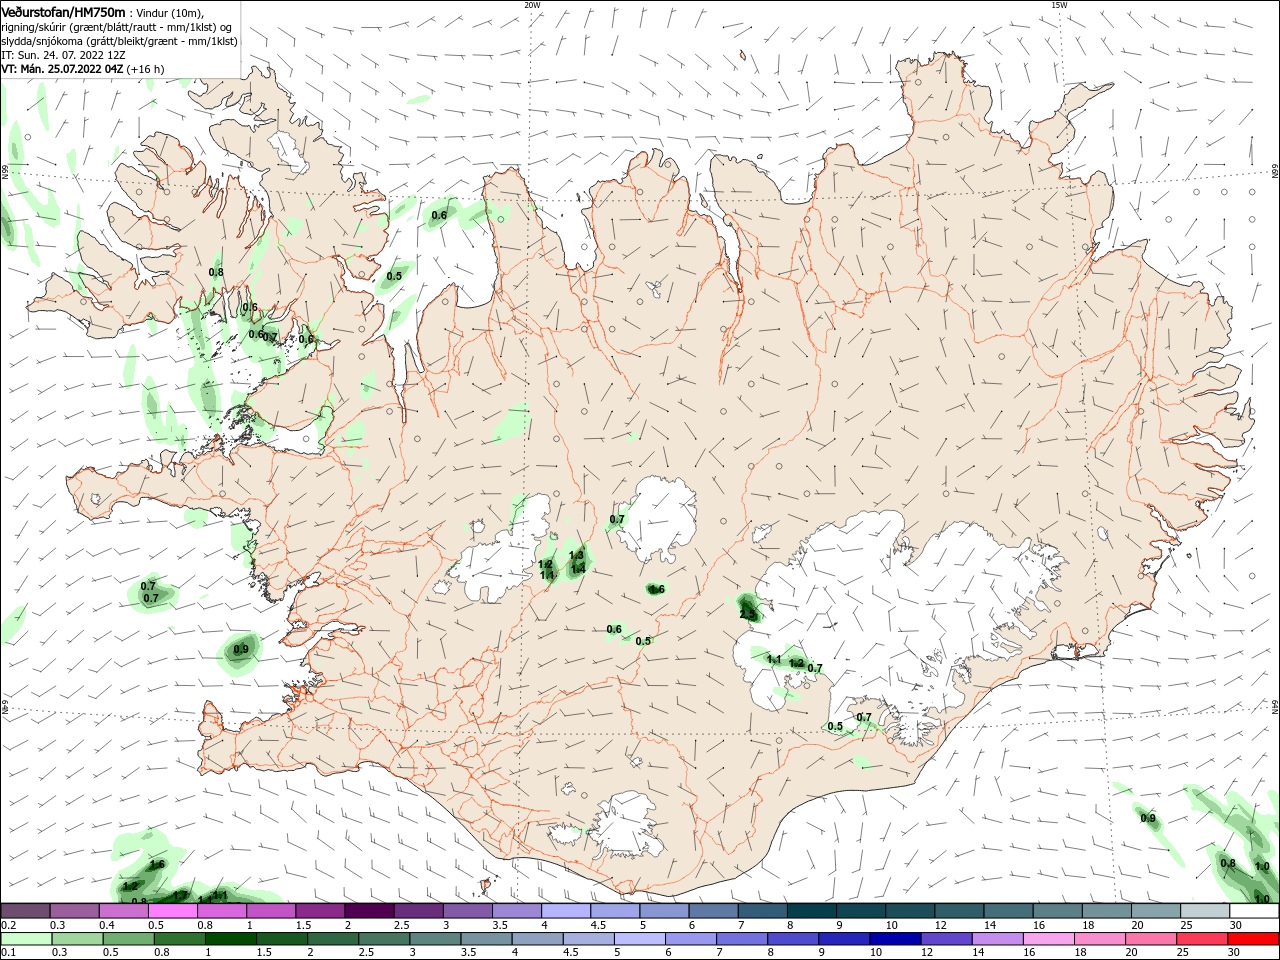Screen dimensions: 1280x960
Task: Click the 15W longitude label
Action: tap(1059, 5)
